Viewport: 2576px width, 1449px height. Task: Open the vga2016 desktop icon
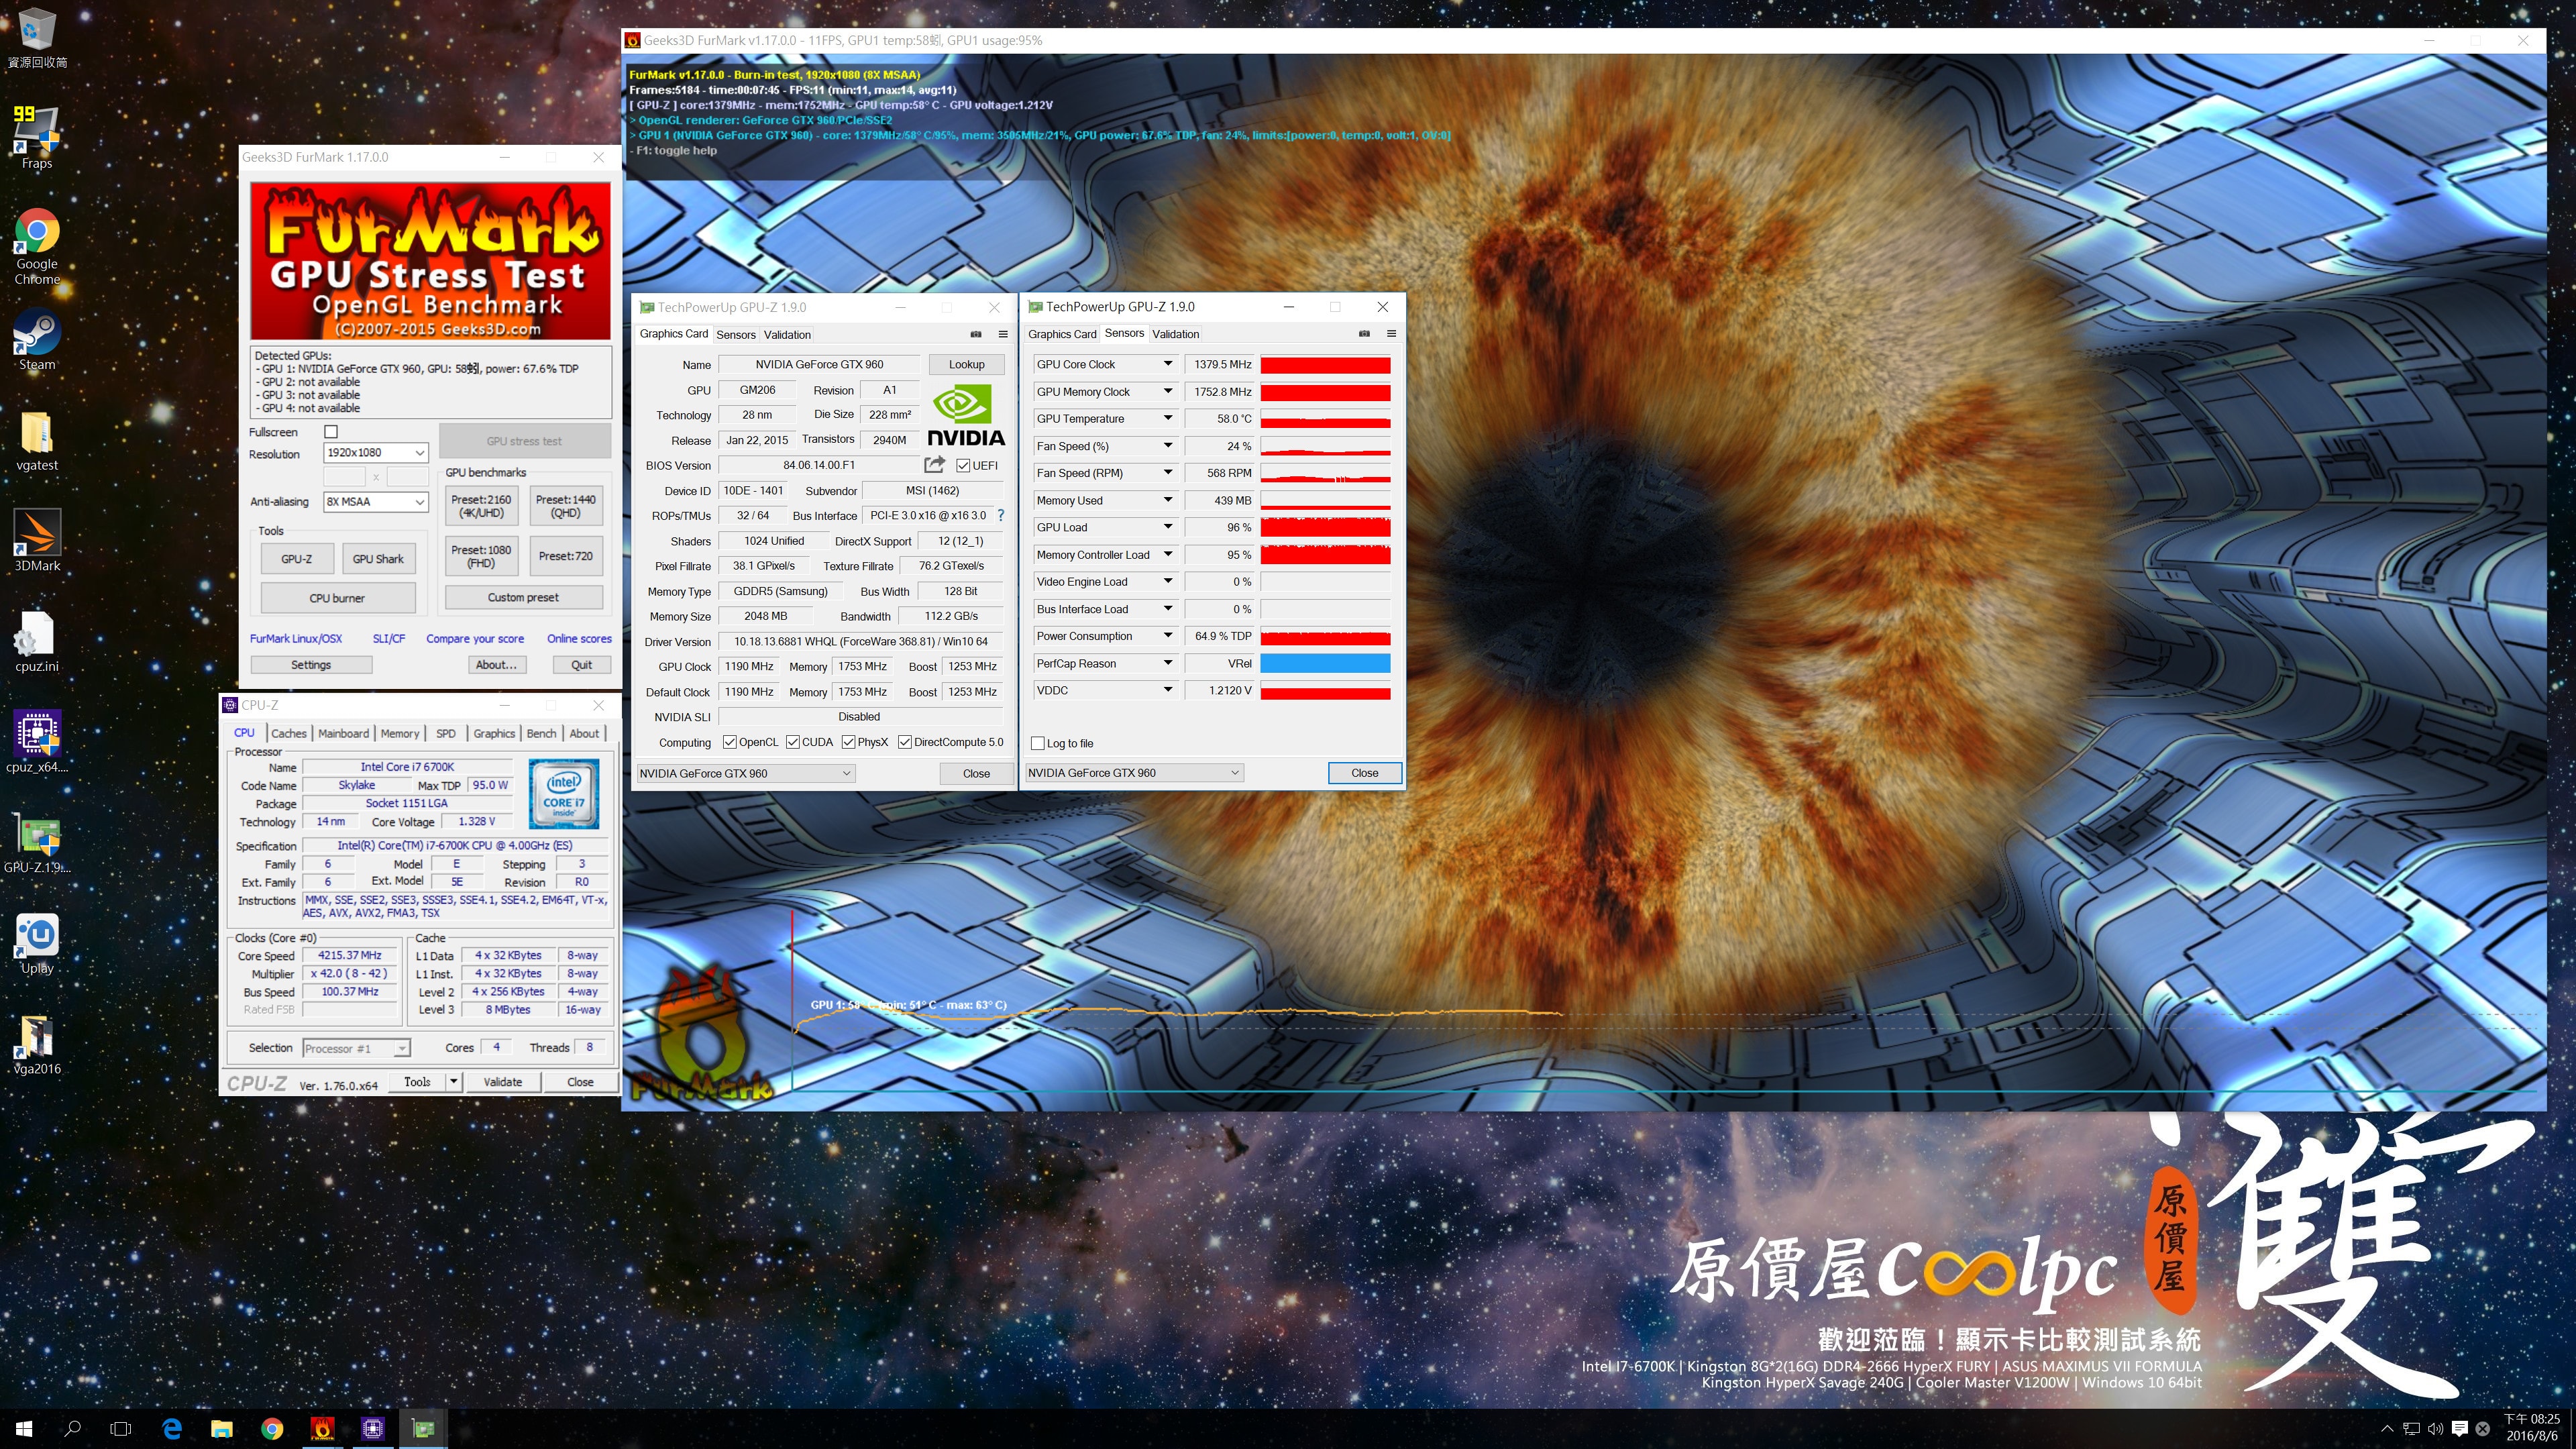[37, 1044]
